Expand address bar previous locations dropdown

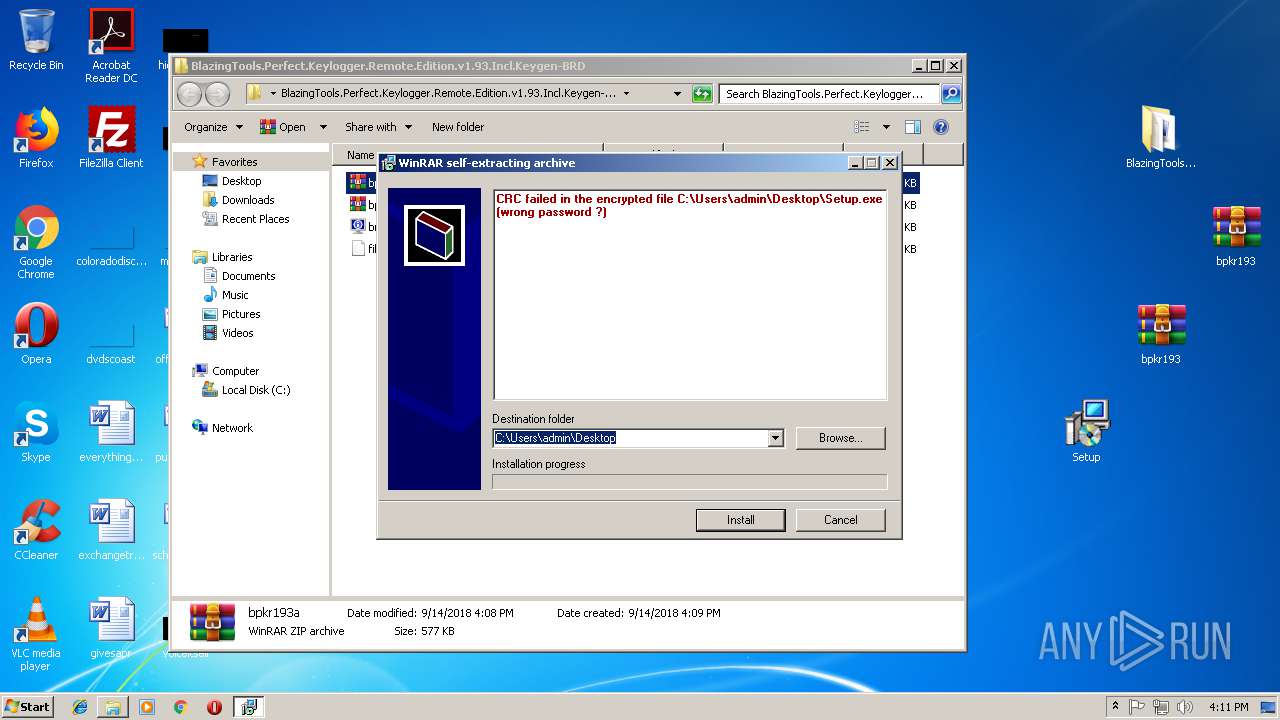click(677, 93)
